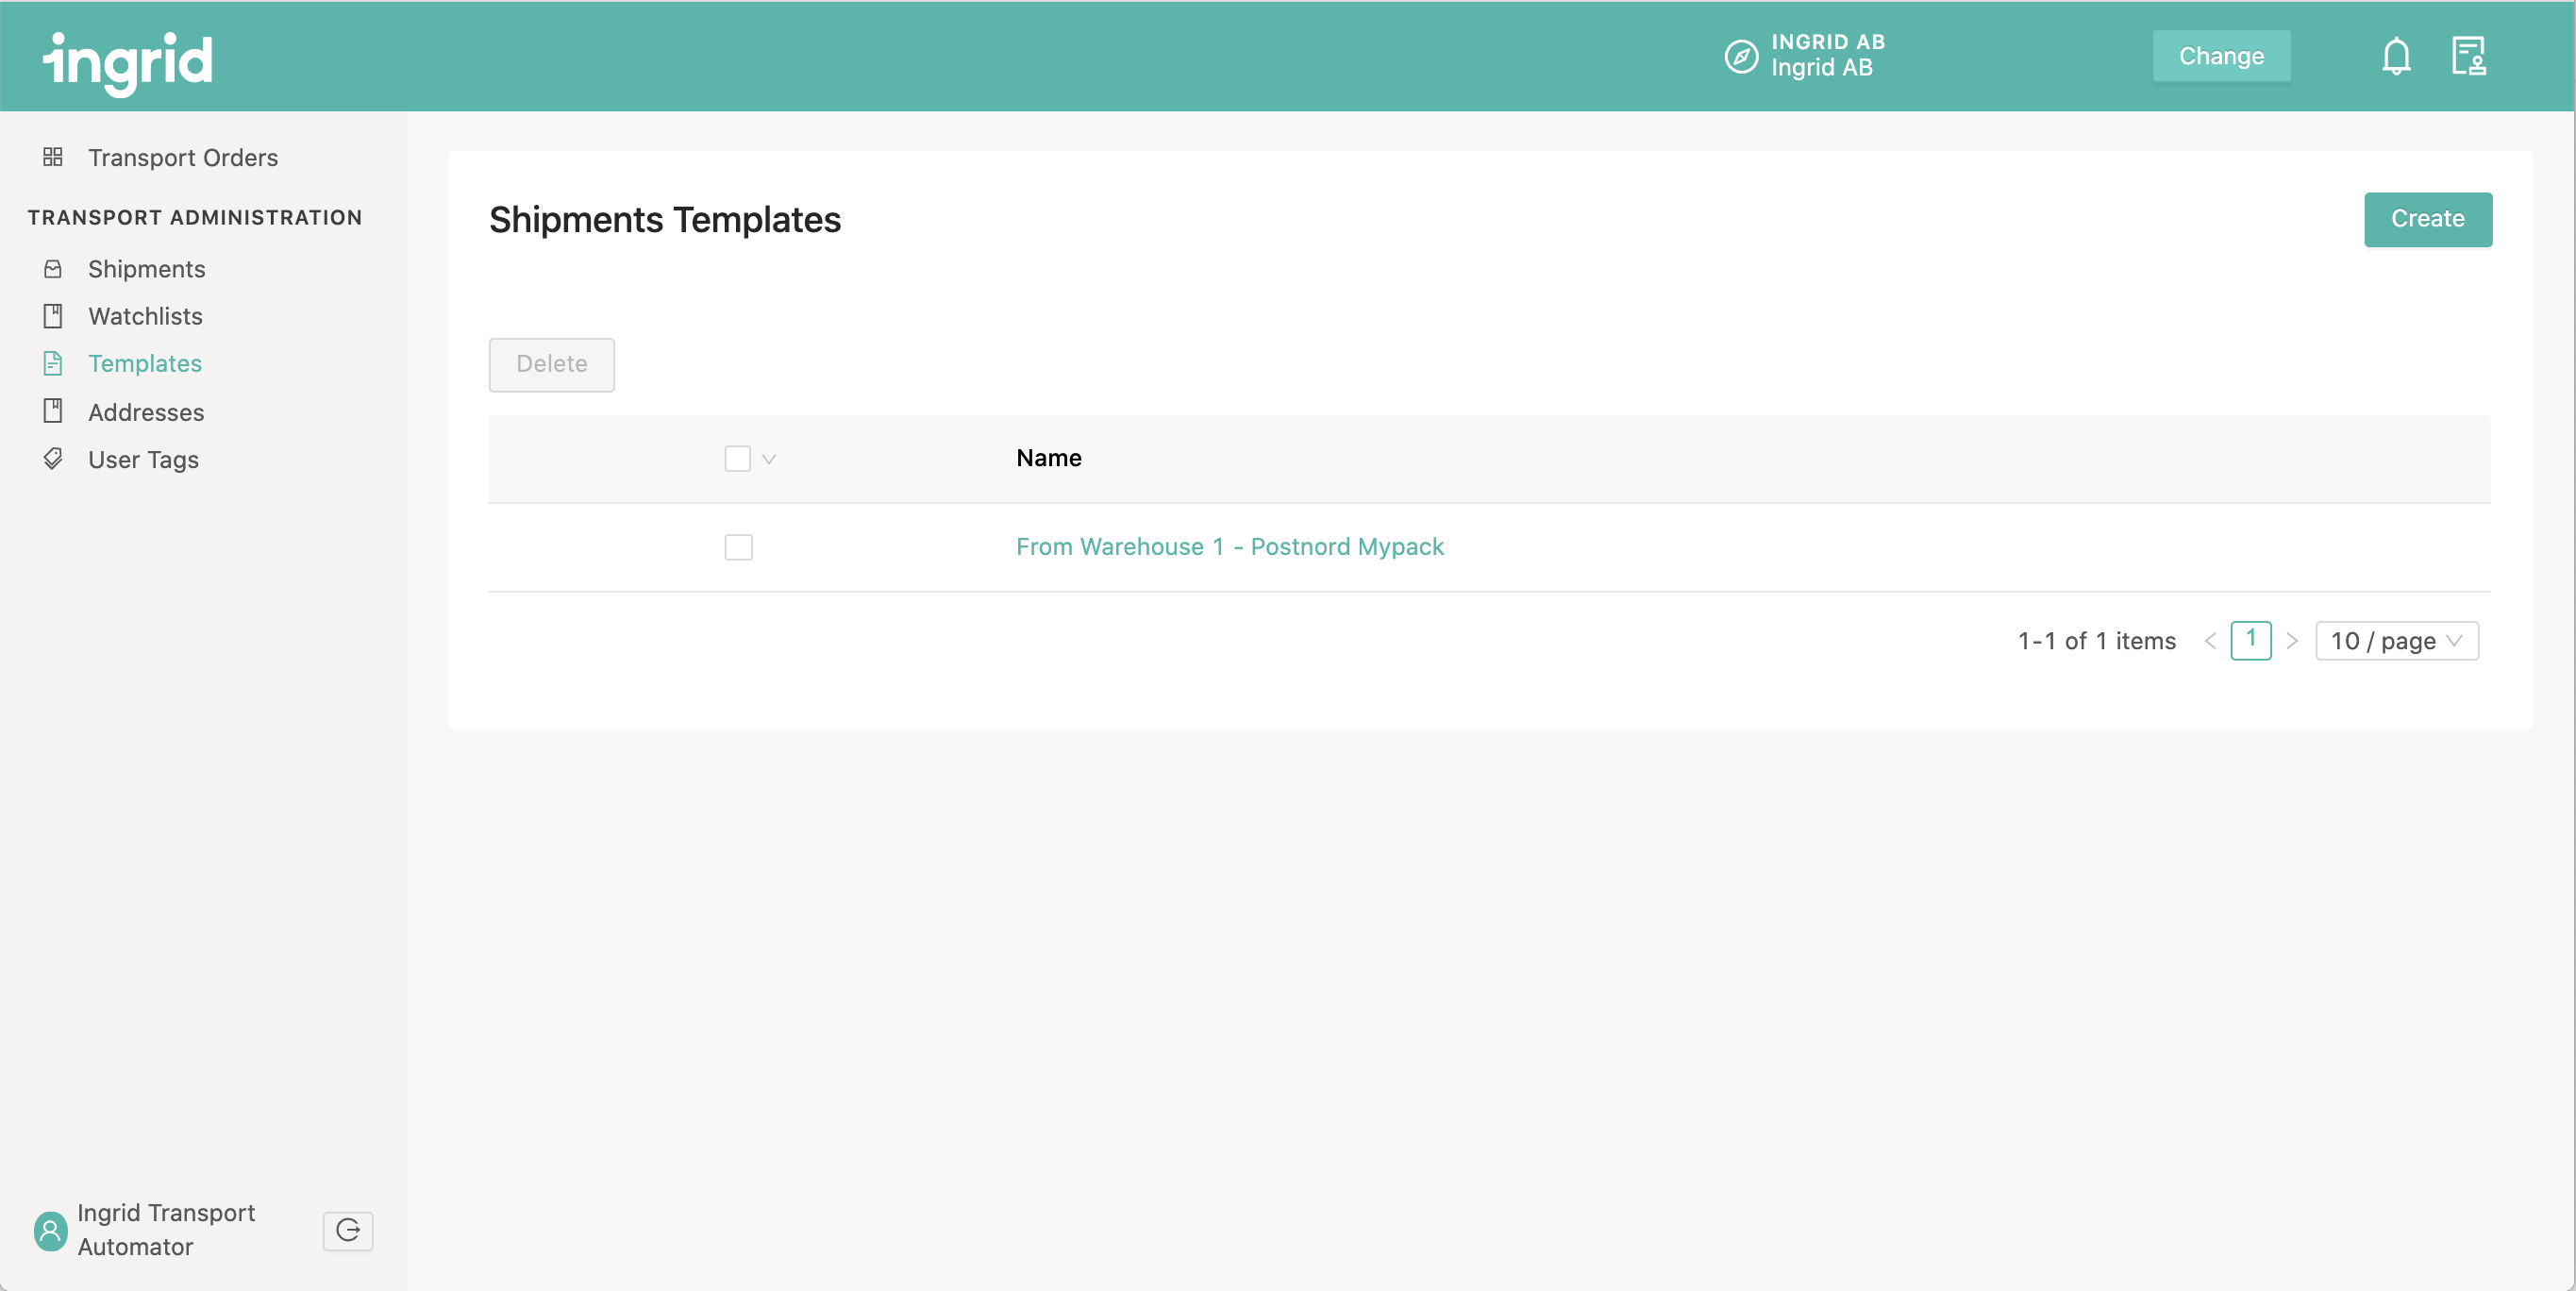Viewport: 2576px width, 1291px height.
Task: Select the Watchlists sidebar icon
Action: (53, 314)
